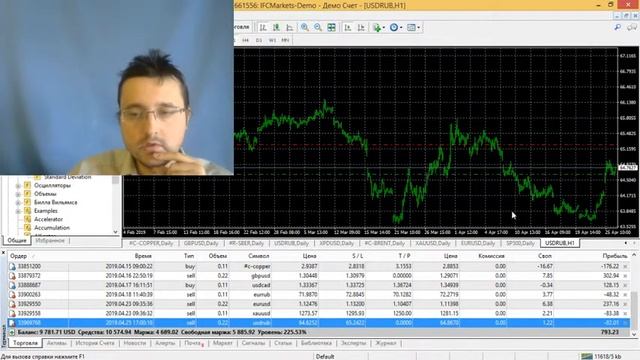Viewport: 640px width, 360px height.
Task: Toggle chart shift from right edge
Action: 361,27
